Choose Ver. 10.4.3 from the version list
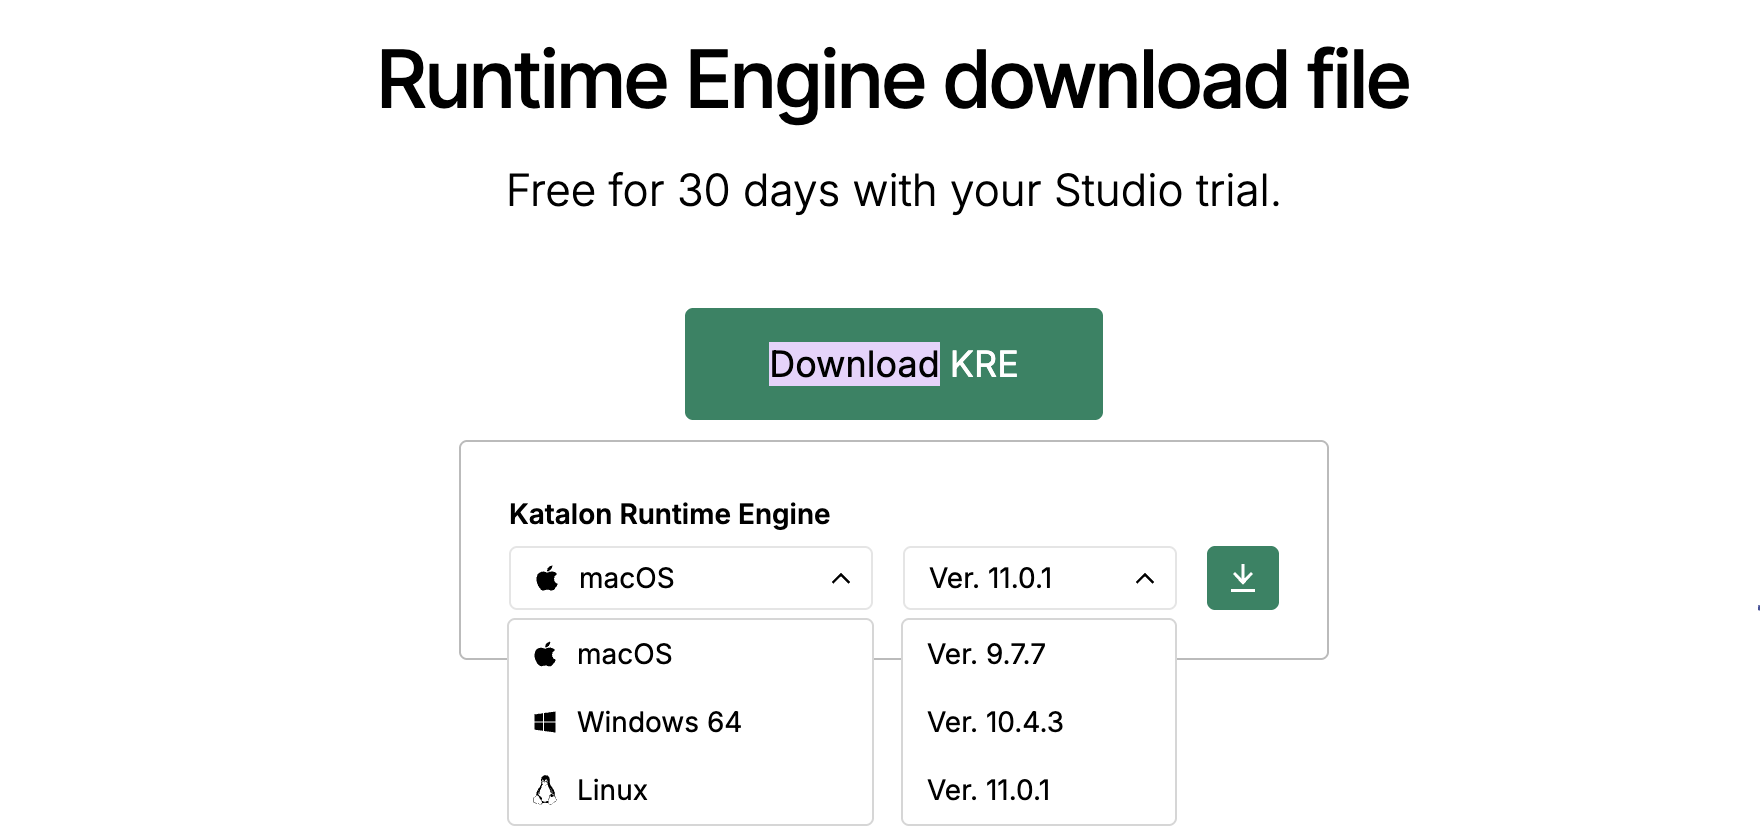This screenshot has height=834, width=1760. coord(1039,722)
